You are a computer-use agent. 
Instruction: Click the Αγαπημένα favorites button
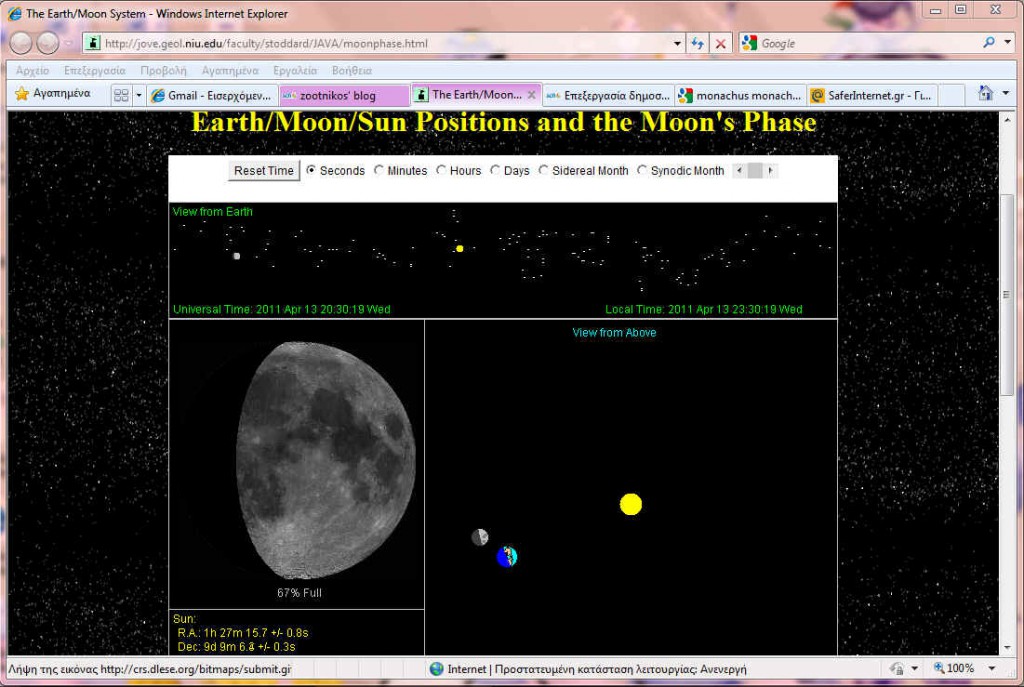52,94
